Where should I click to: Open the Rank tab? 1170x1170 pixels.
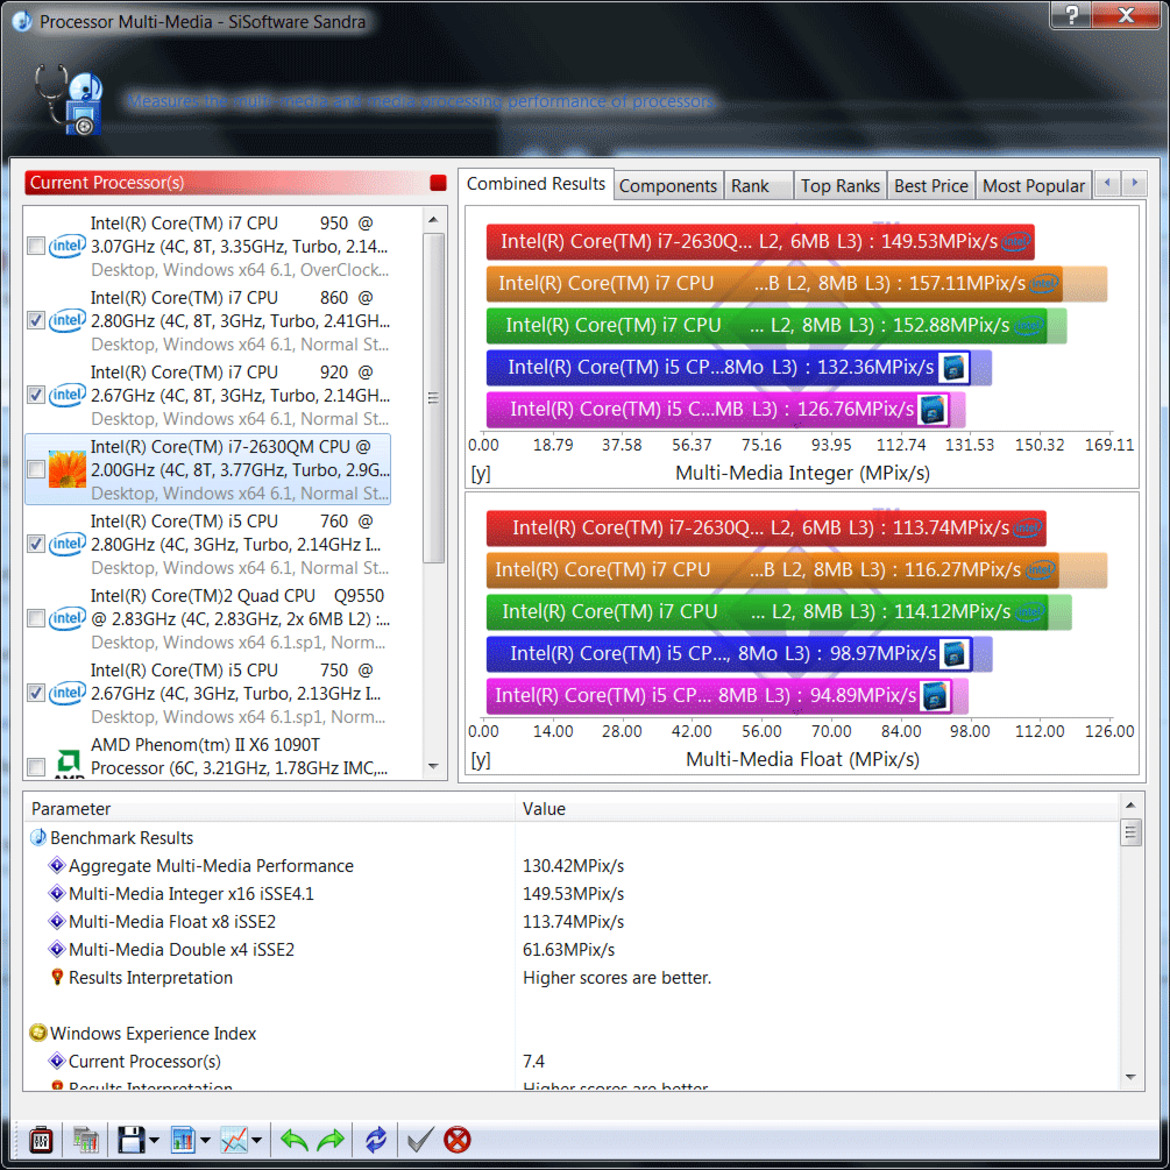click(x=758, y=186)
